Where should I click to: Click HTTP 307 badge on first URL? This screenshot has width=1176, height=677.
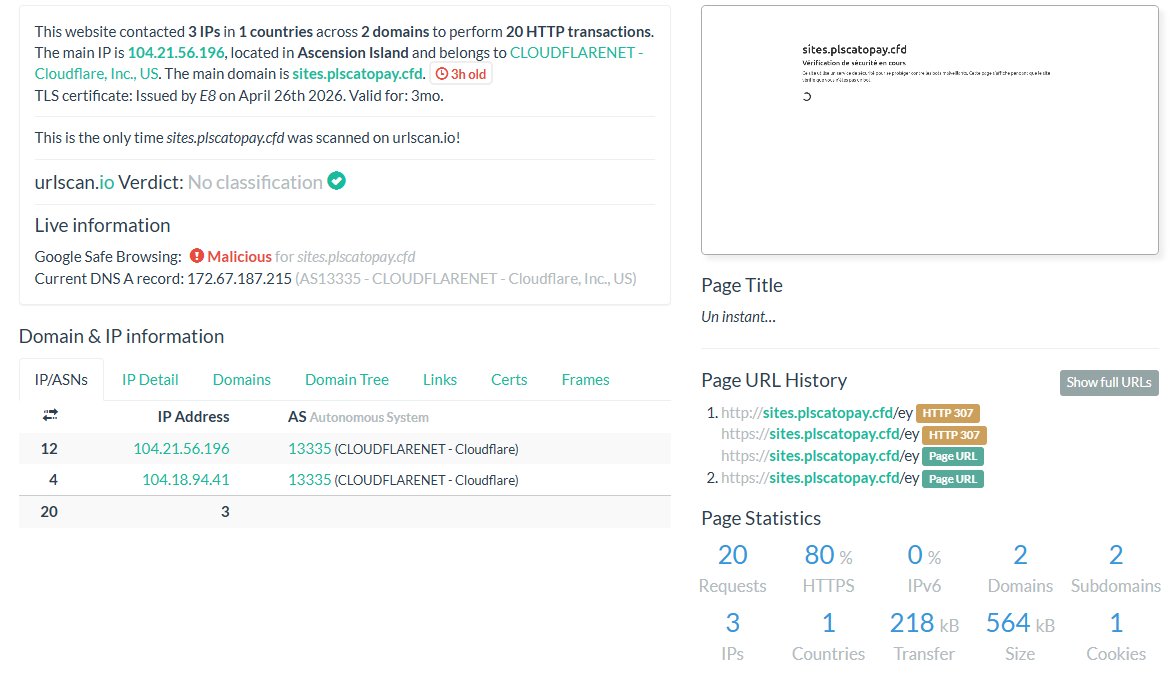[948, 413]
